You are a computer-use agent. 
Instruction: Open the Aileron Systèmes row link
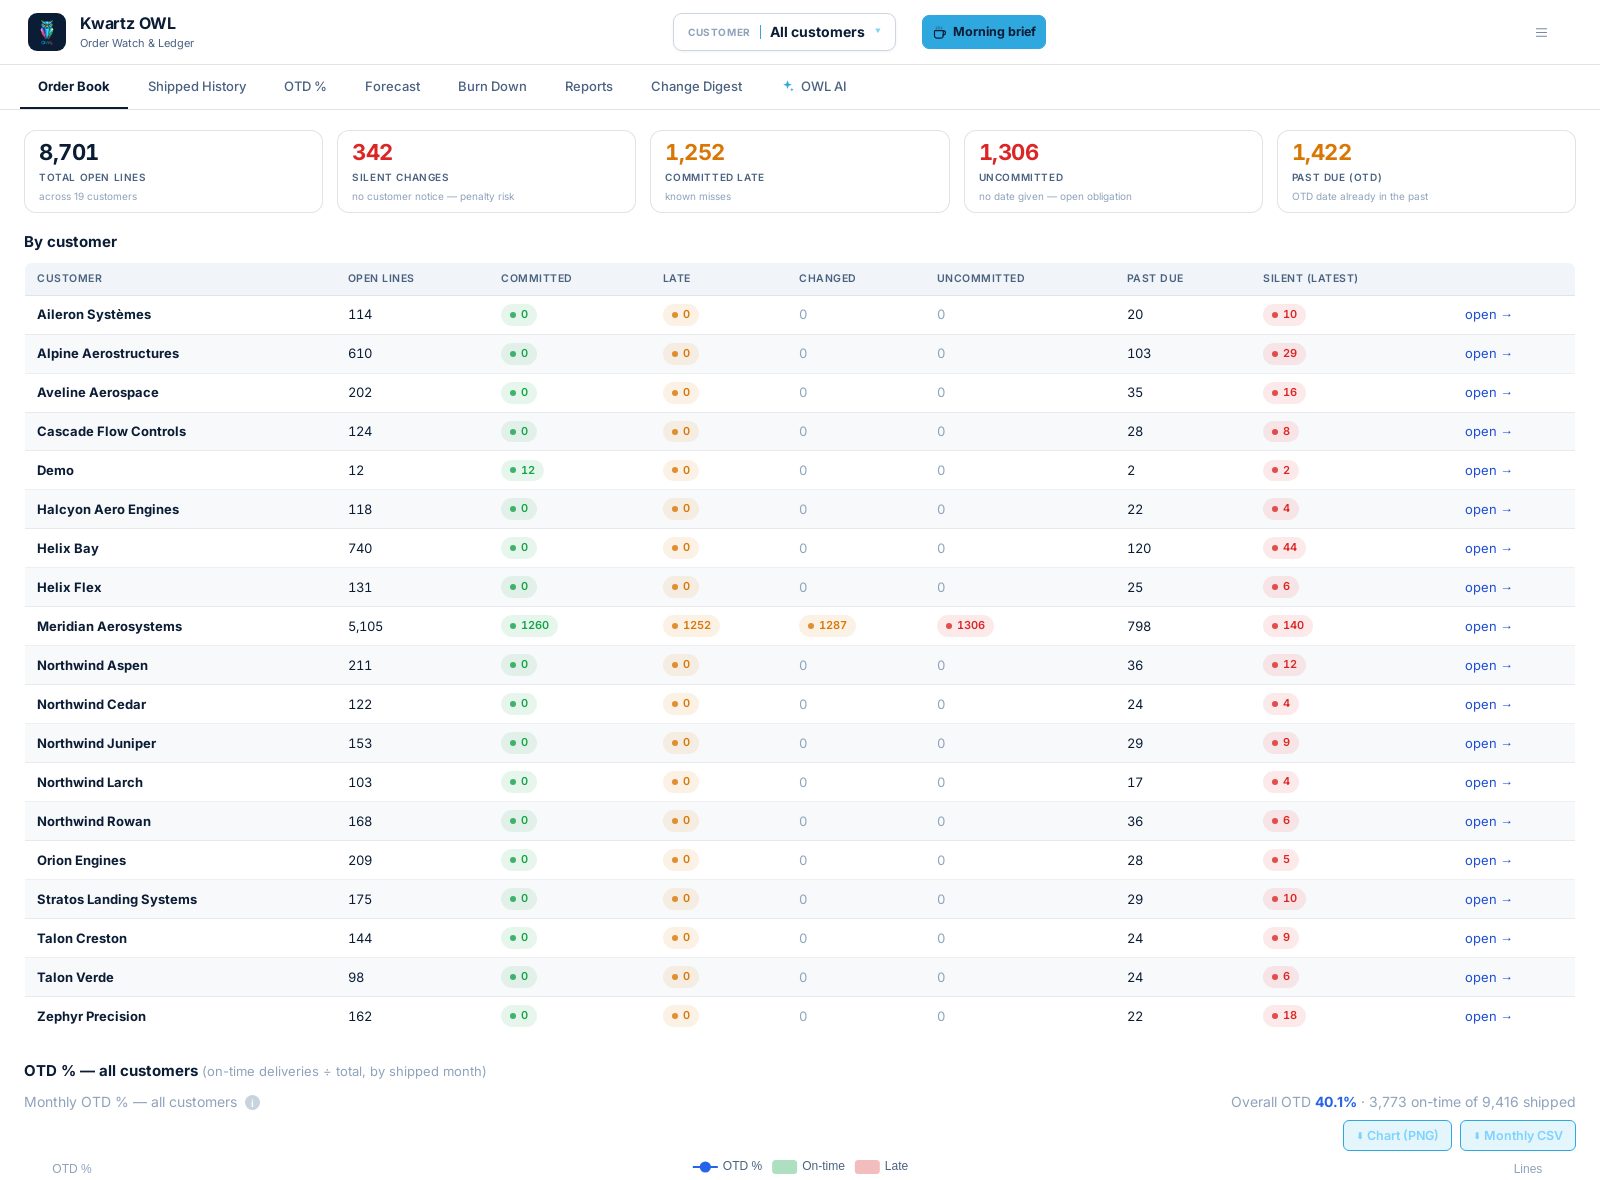1488,314
